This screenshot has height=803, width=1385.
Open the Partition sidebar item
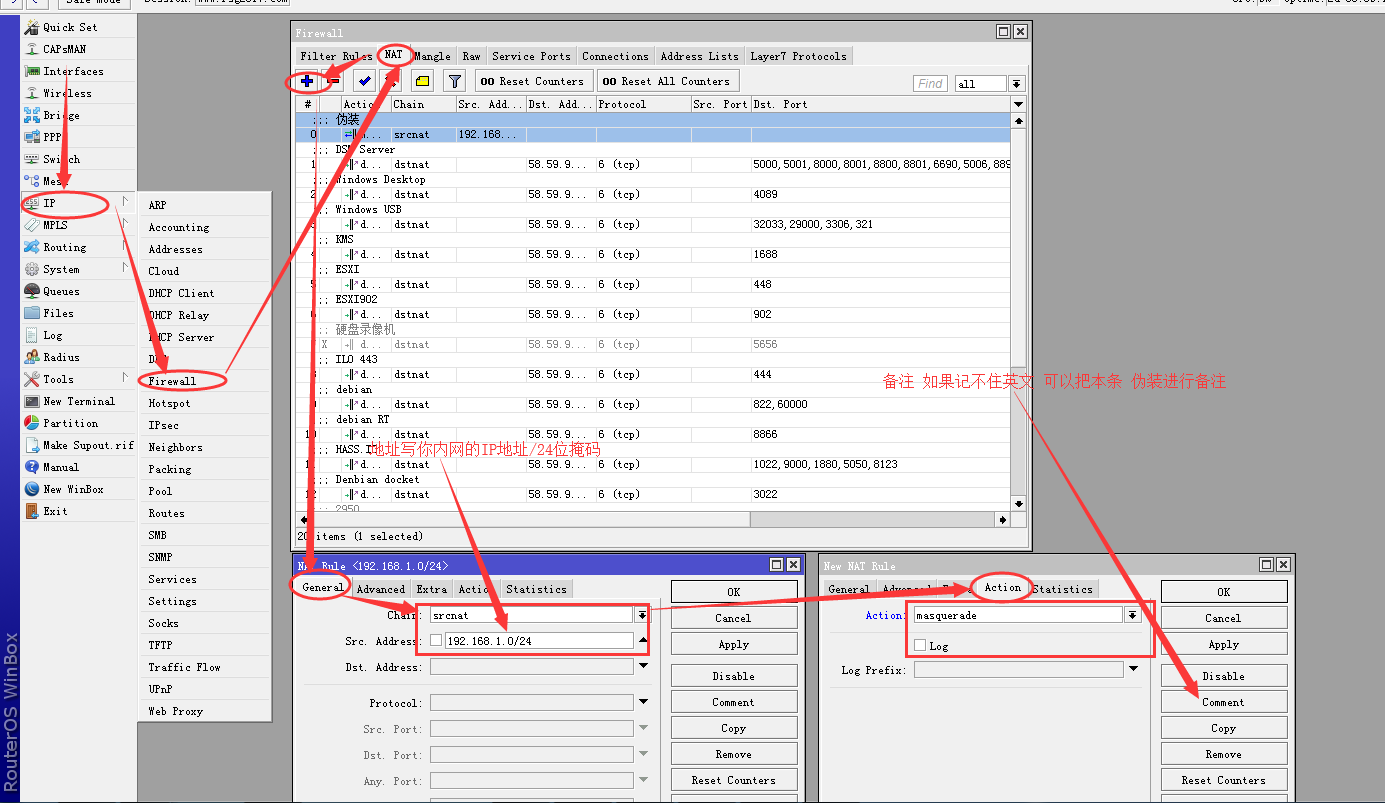70,423
